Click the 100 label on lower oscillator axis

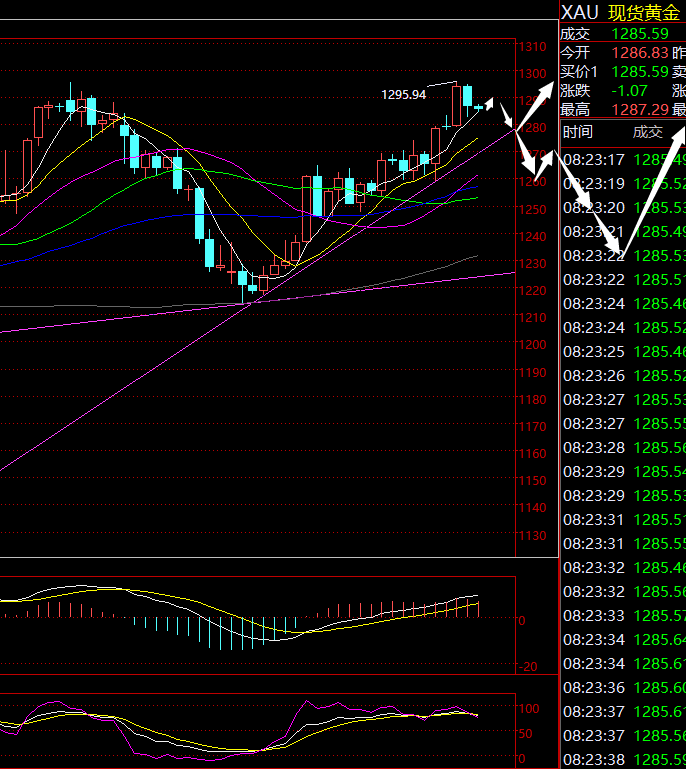pyautogui.click(x=529, y=709)
